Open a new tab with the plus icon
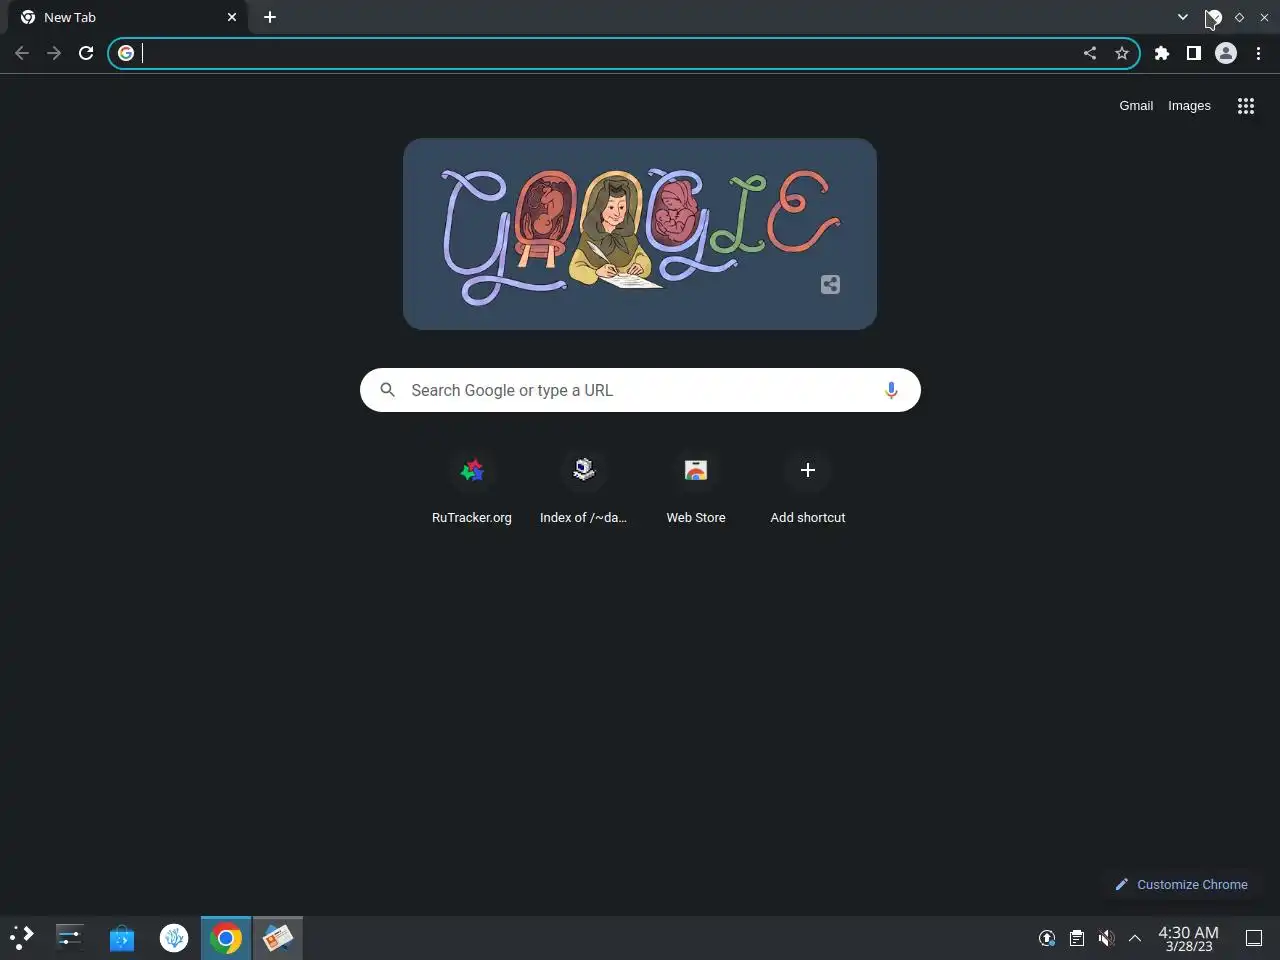1280x960 pixels. pyautogui.click(x=270, y=17)
